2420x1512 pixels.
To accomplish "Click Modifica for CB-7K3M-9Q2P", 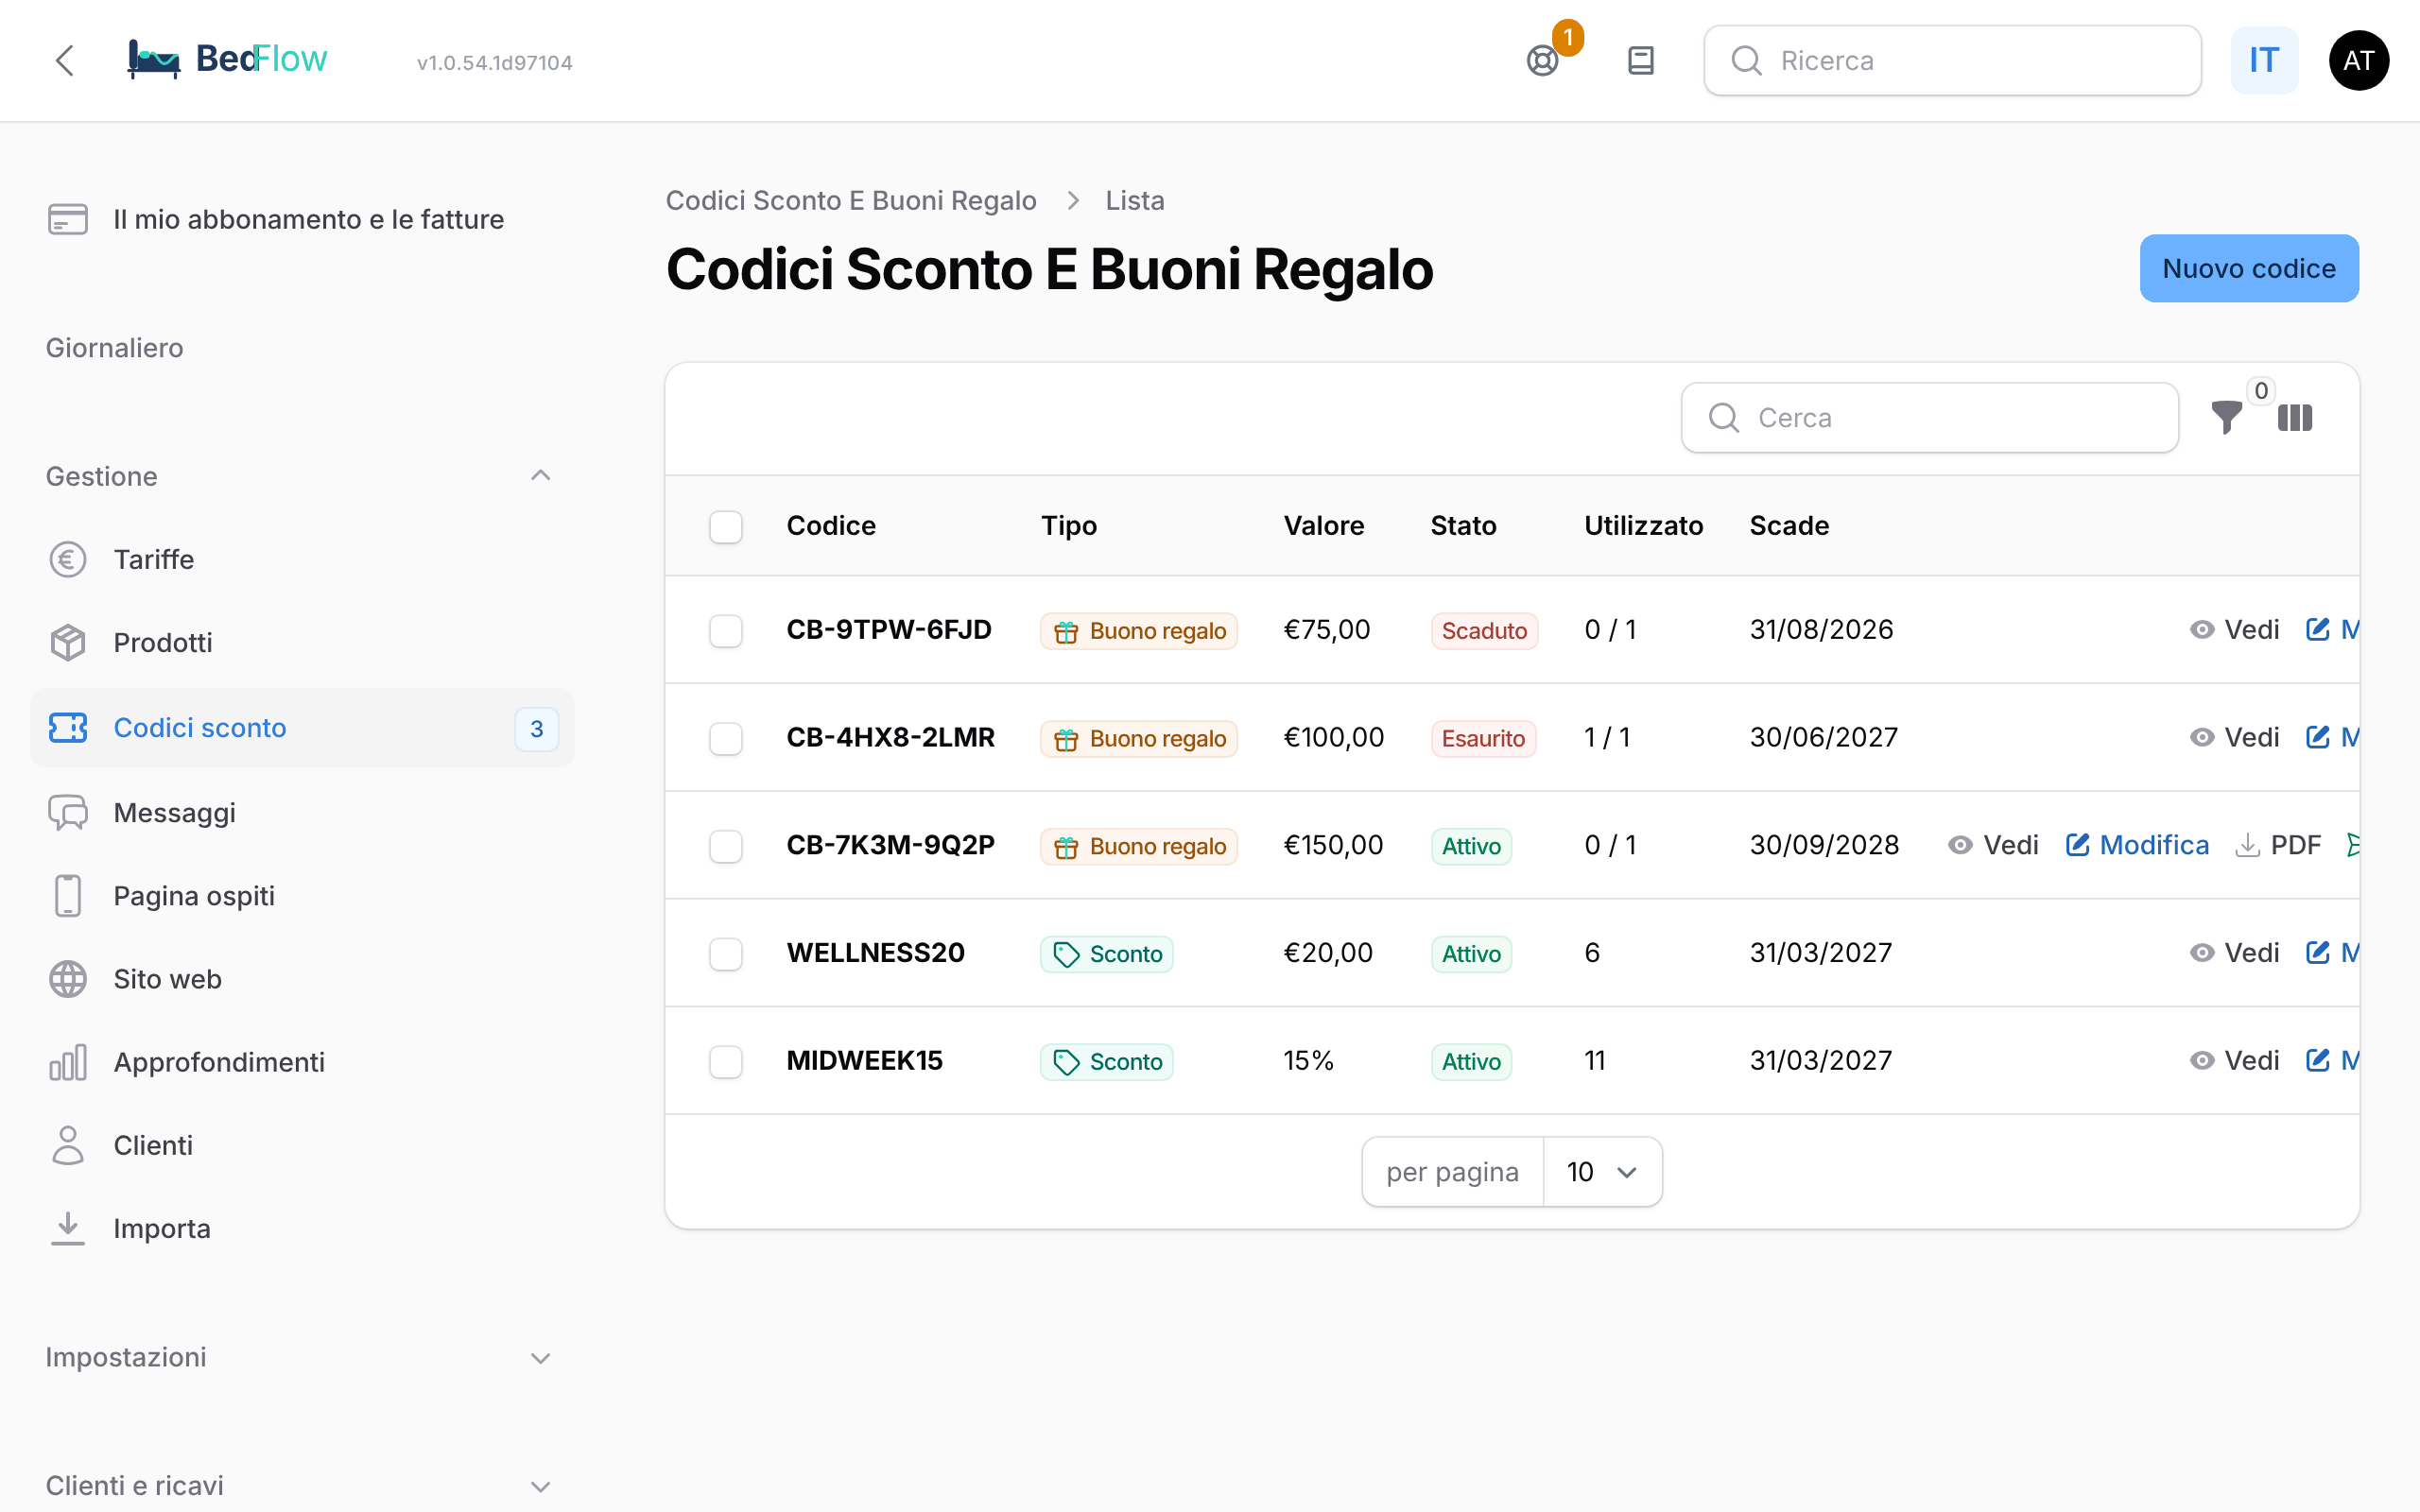I will click(x=2137, y=845).
